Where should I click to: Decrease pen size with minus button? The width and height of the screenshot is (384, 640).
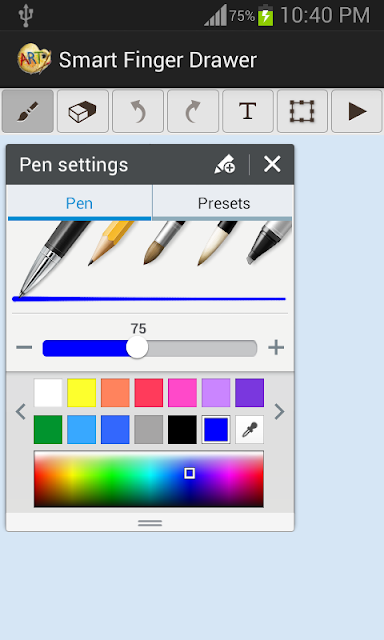point(24,348)
